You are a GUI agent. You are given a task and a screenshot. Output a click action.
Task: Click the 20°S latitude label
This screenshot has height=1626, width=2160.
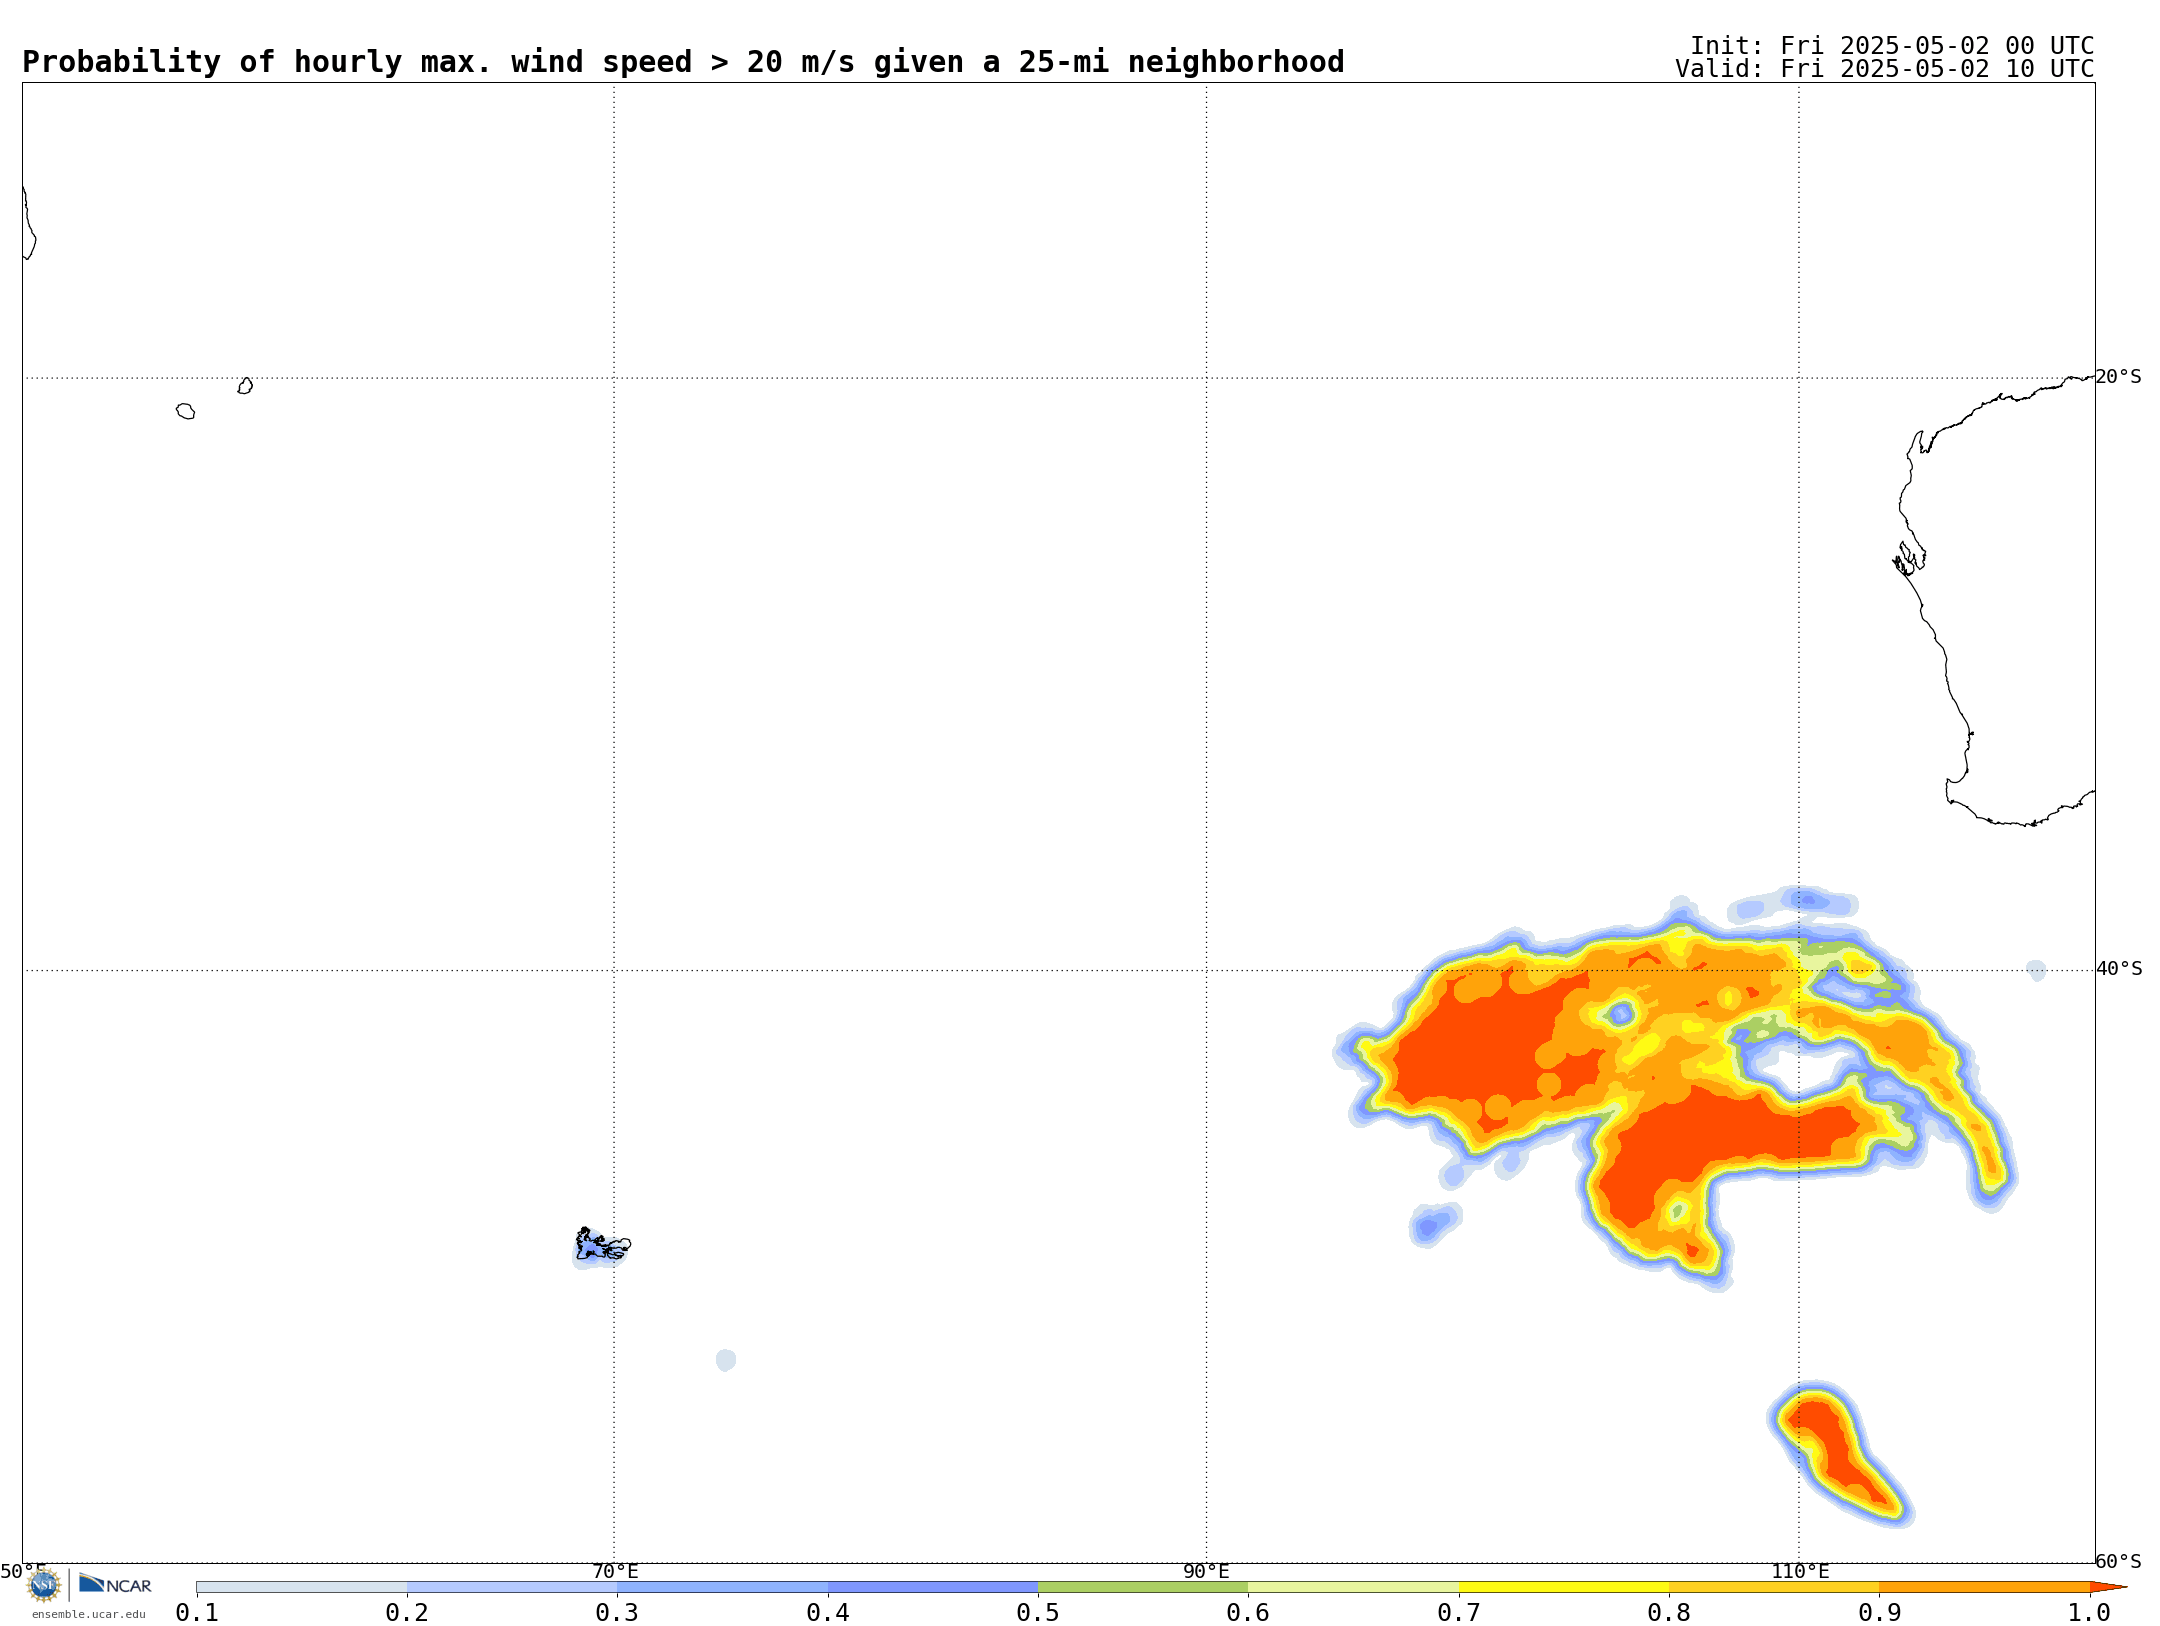(2119, 376)
